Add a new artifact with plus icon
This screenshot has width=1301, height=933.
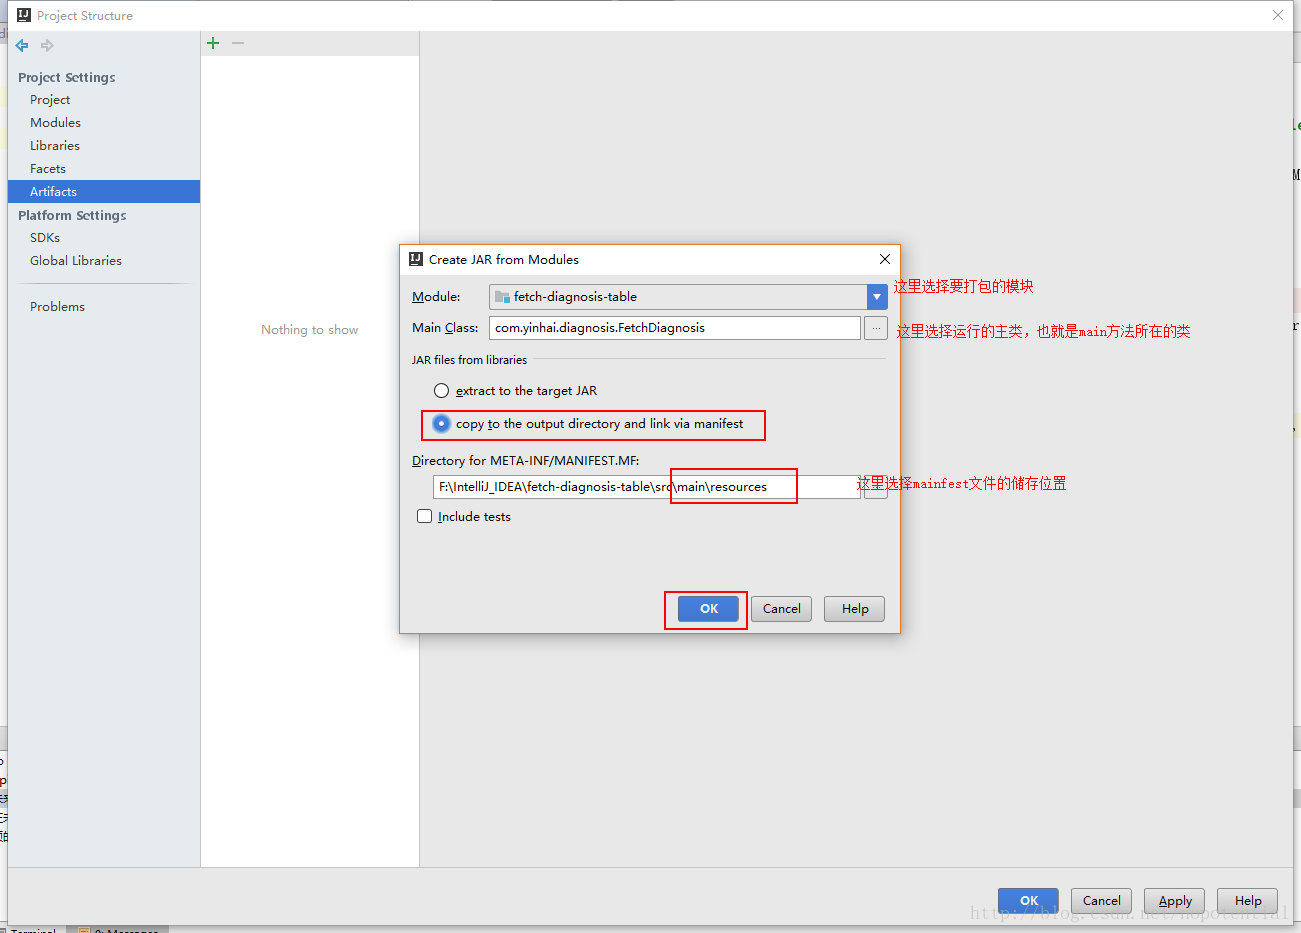[213, 43]
